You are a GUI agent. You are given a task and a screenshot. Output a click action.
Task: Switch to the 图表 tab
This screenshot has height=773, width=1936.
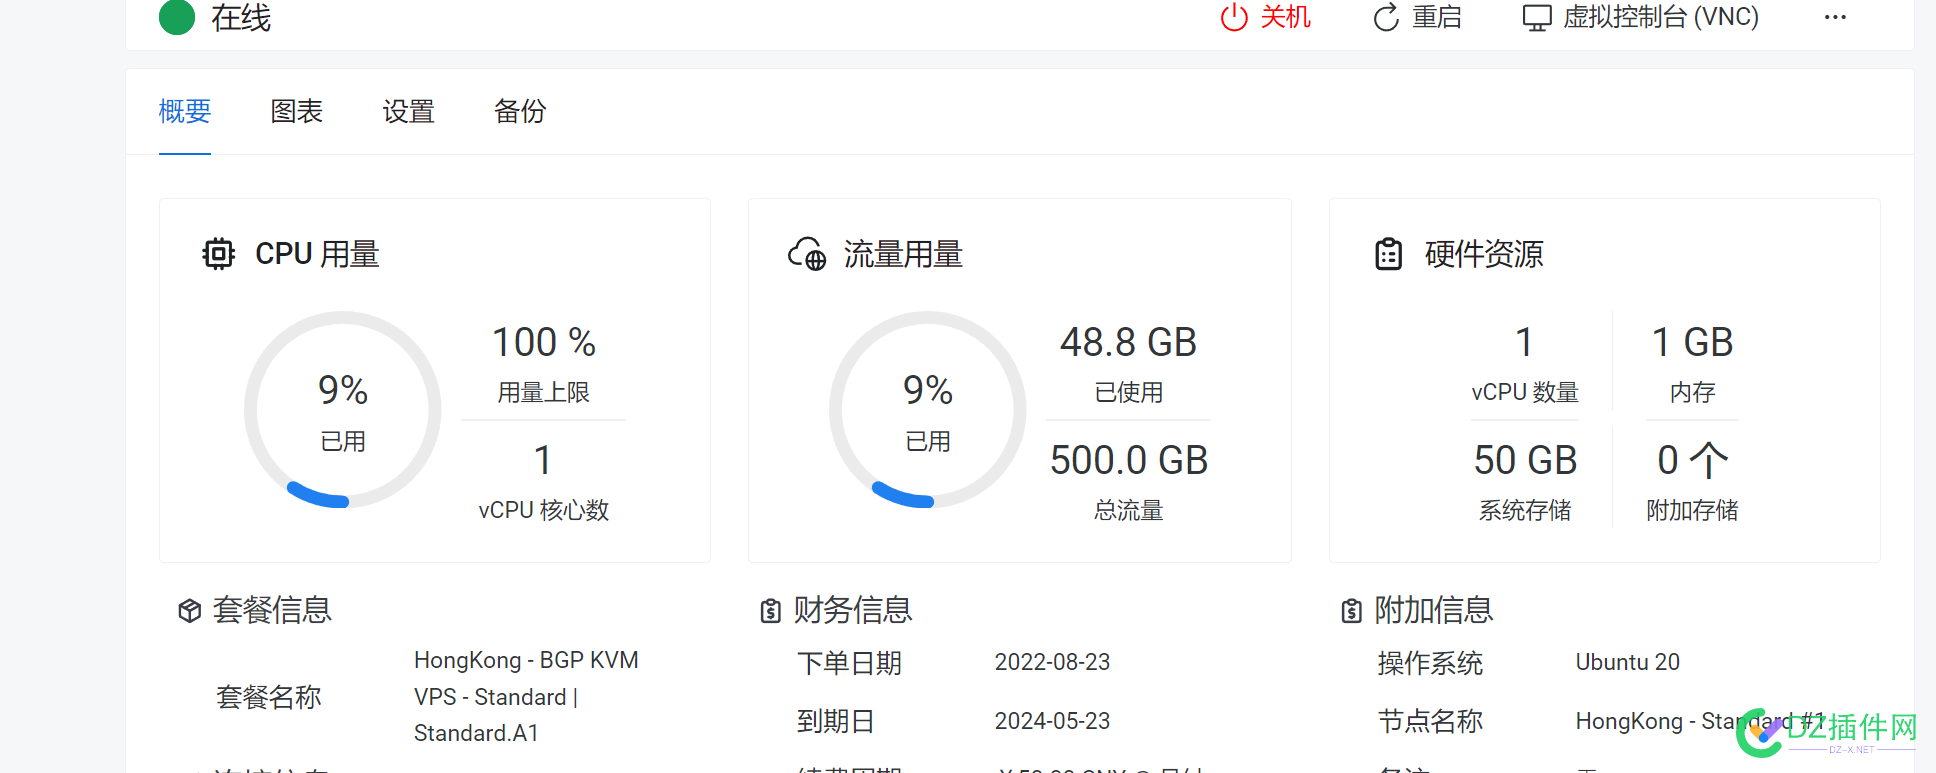click(297, 111)
